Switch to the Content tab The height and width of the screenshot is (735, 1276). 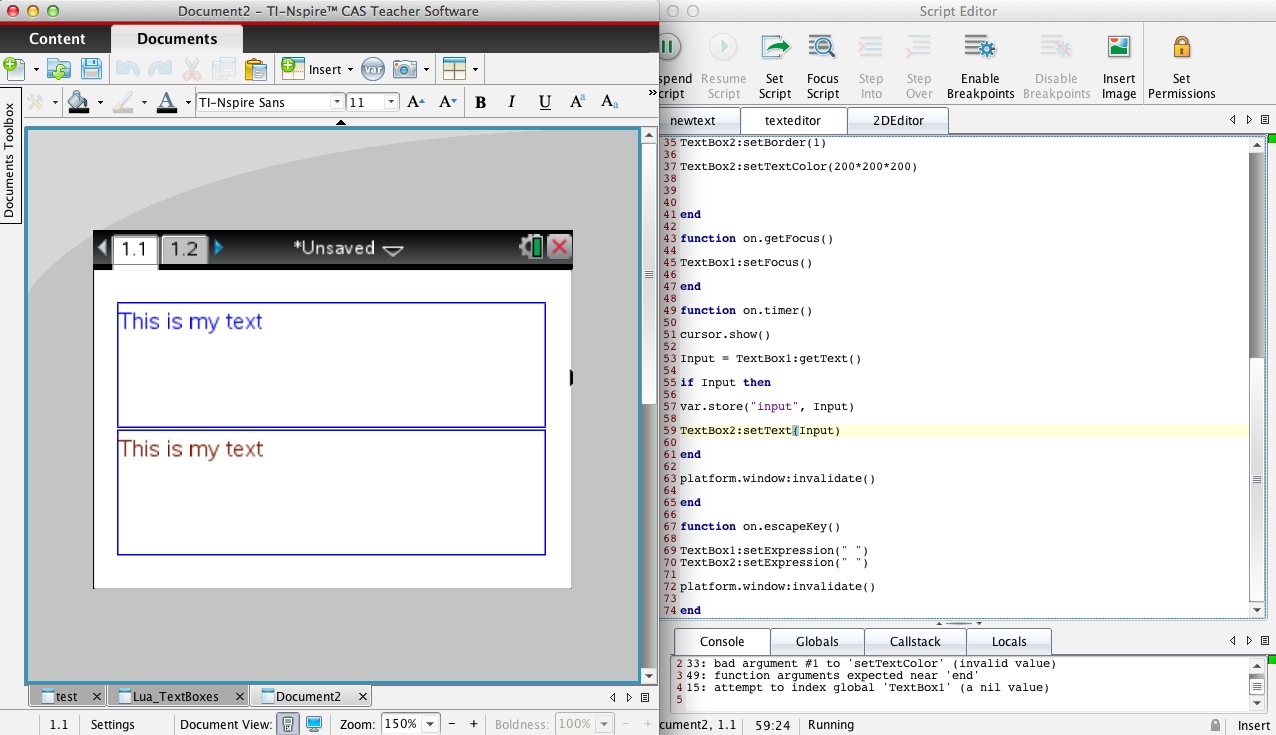pos(57,39)
